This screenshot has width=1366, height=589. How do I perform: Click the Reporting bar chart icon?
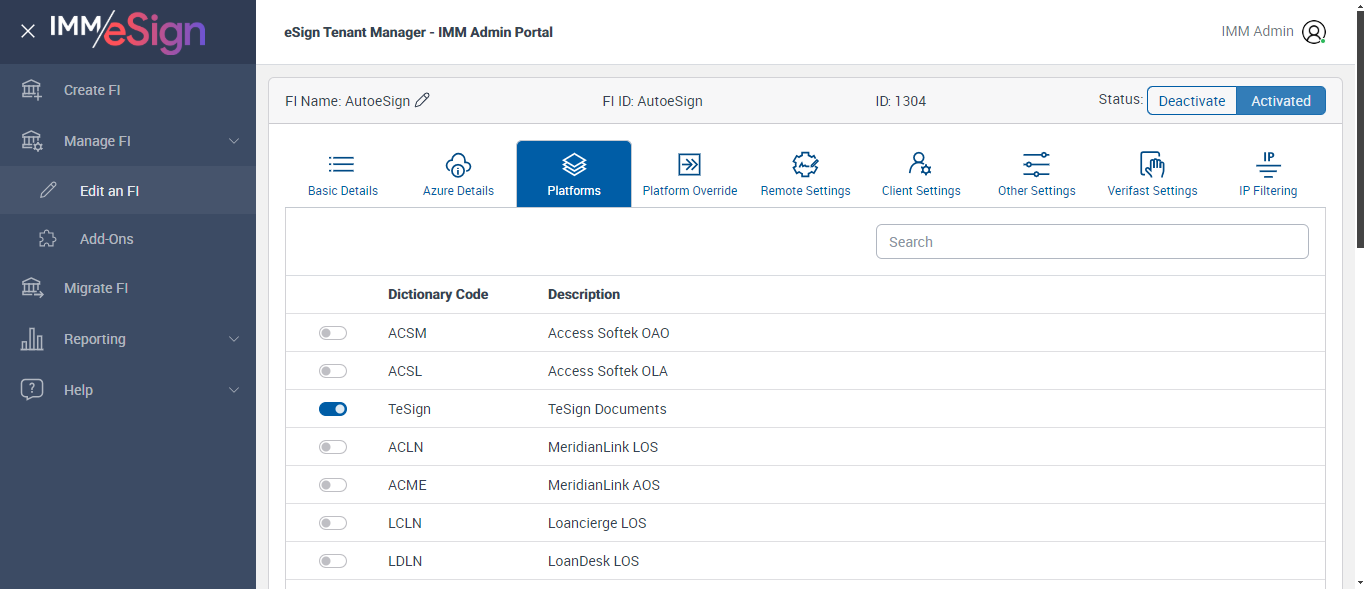pos(32,339)
